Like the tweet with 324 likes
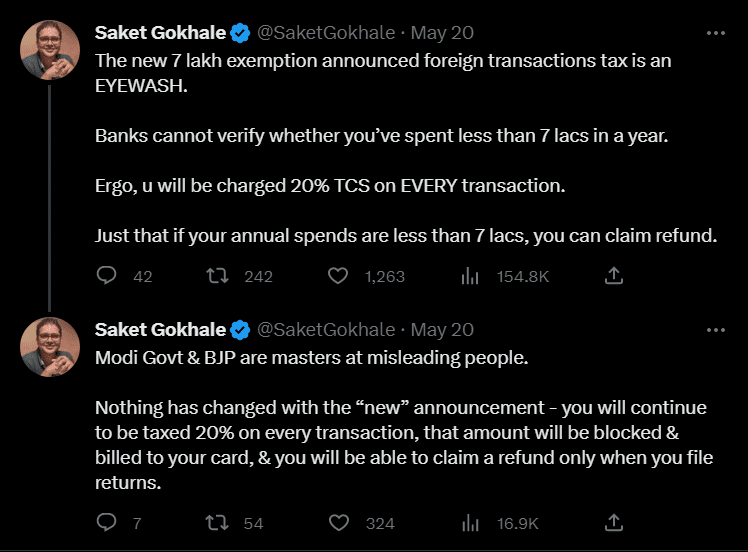 [338, 522]
